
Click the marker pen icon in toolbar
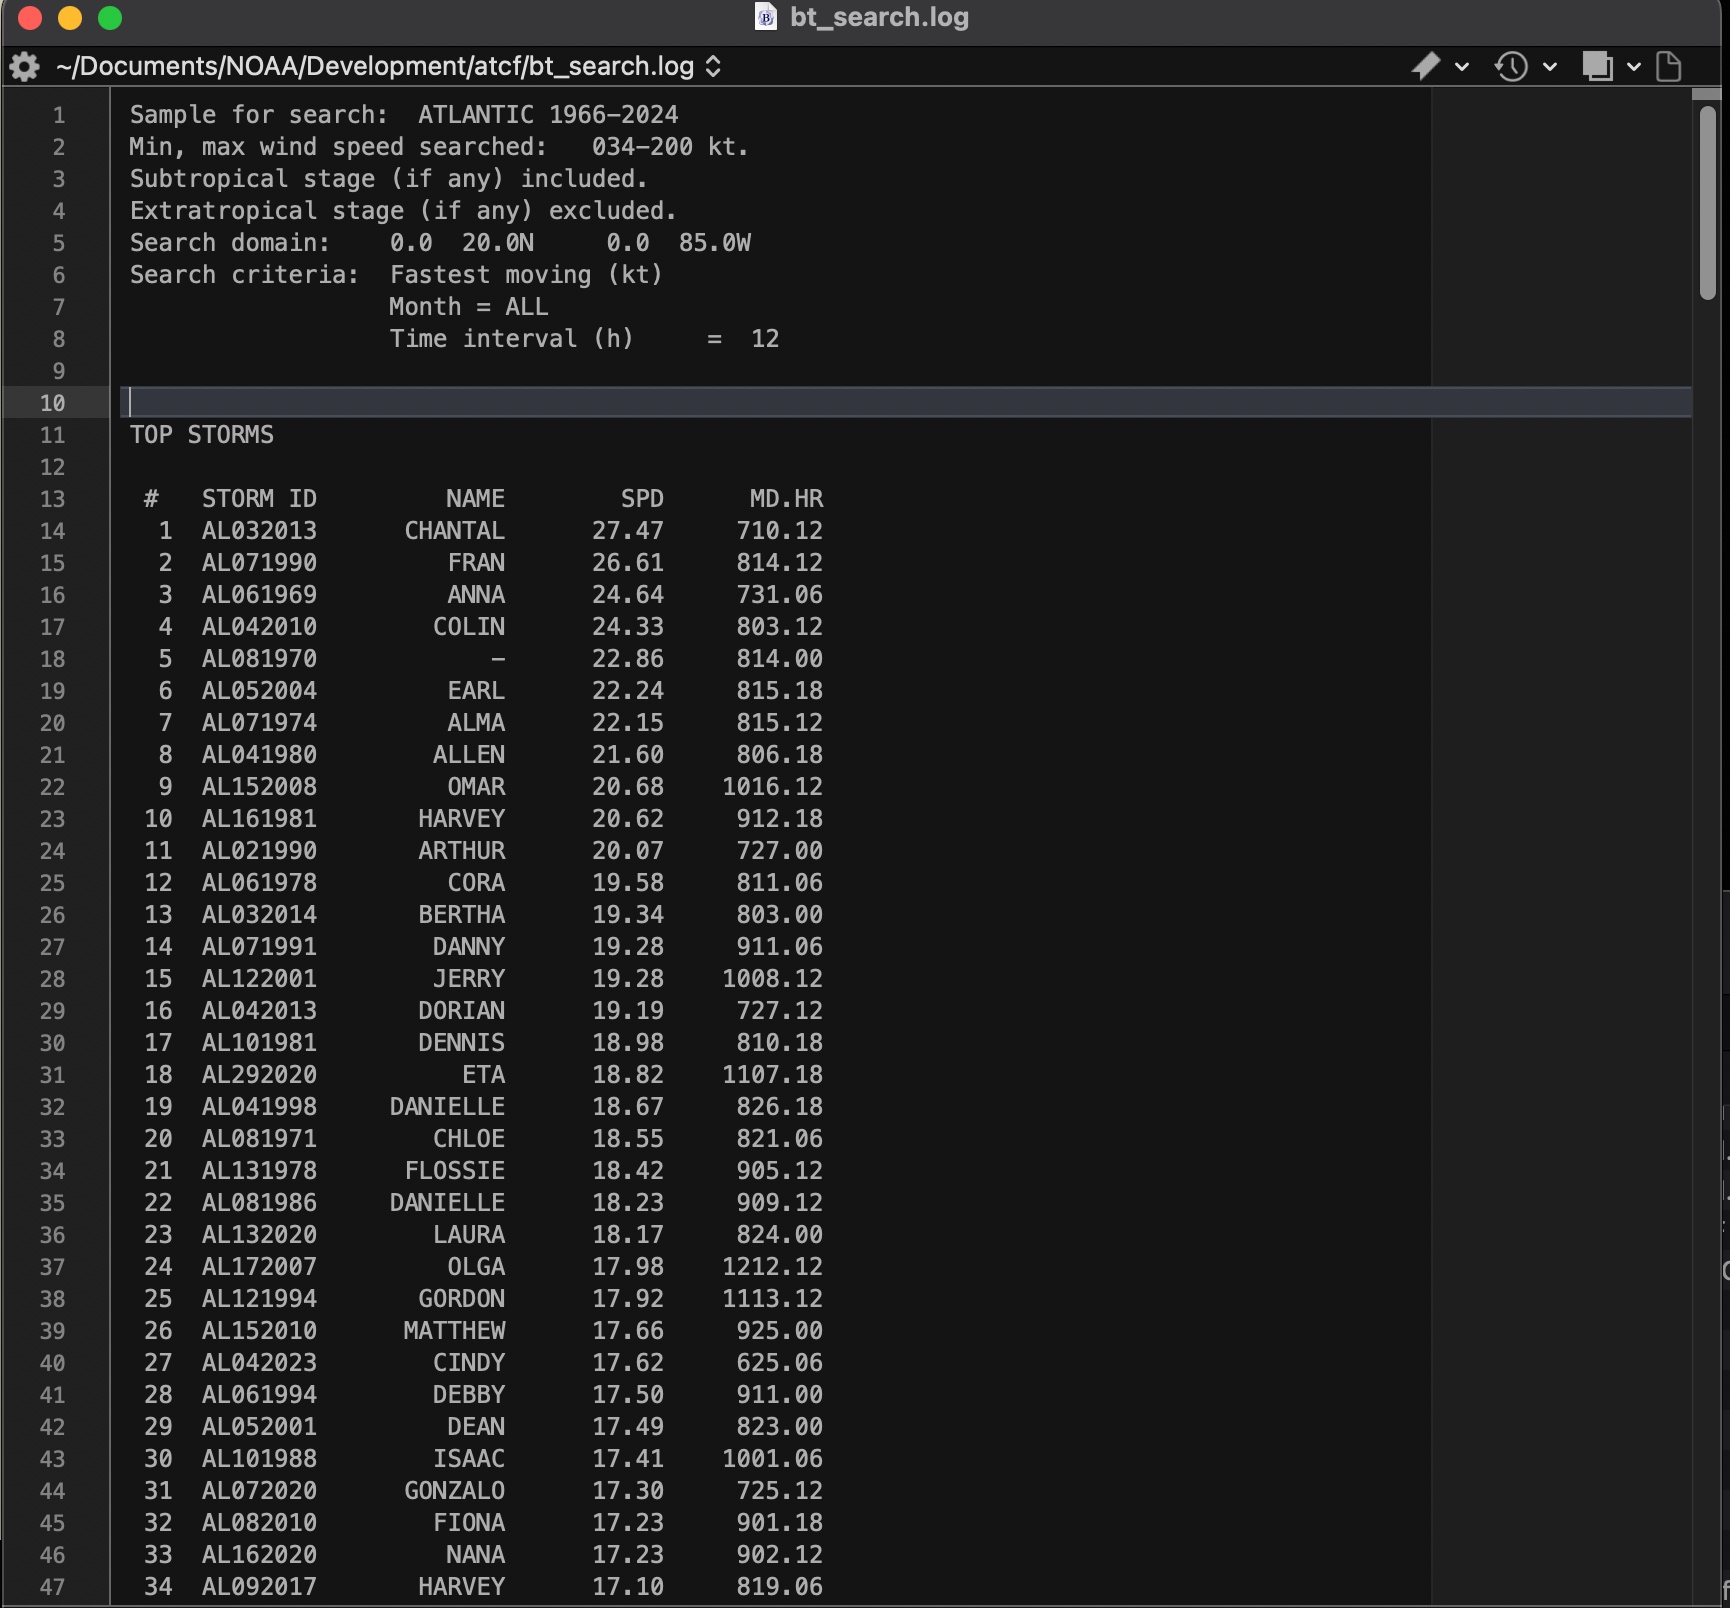click(1425, 67)
